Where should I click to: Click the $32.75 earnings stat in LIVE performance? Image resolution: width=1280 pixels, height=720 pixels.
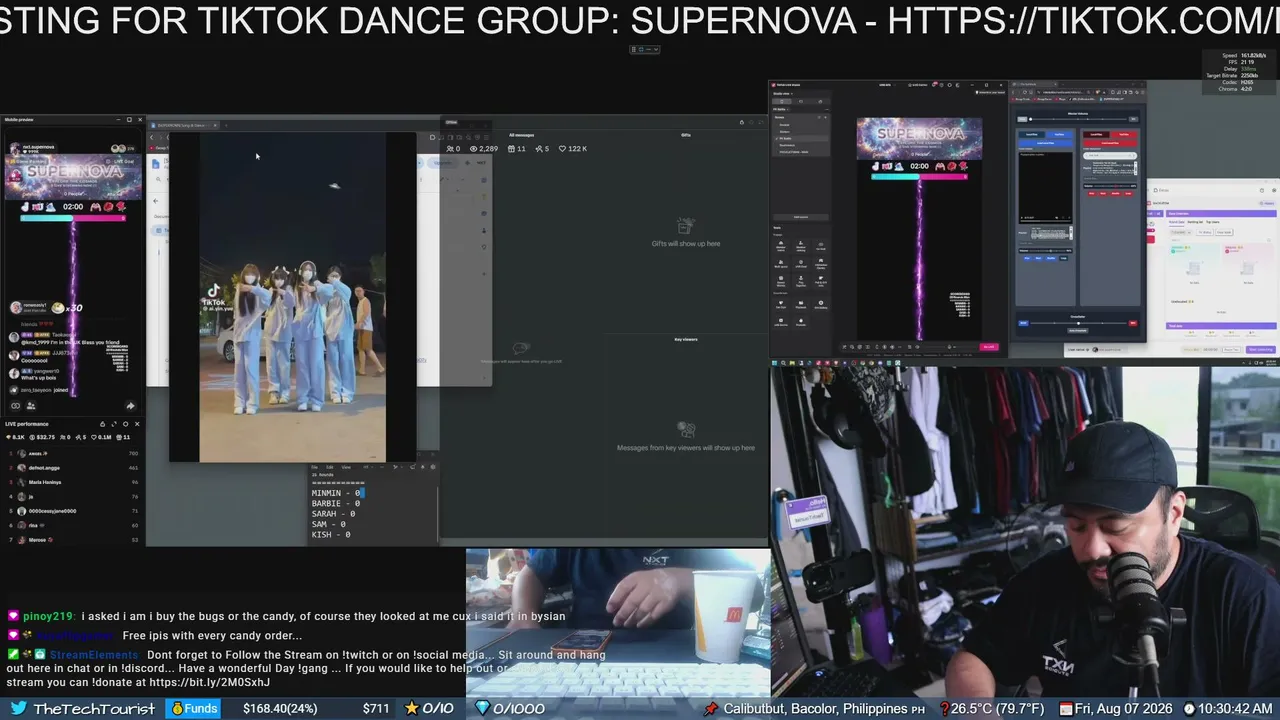(41, 437)
